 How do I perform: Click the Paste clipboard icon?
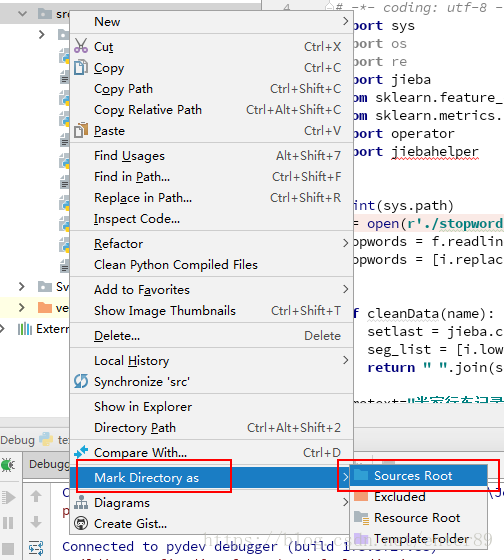click(81, 130)
